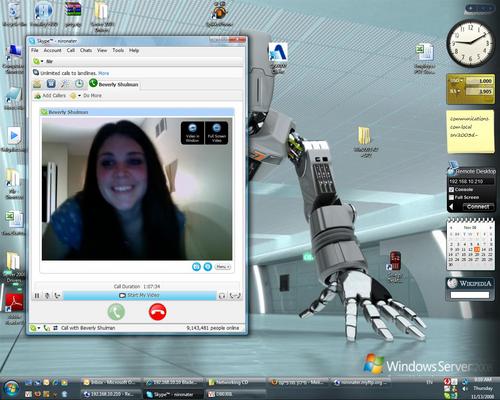Screen dimensions: 500x400
Task: Click the first blue round button under the video
Action: tap(196, 267)
